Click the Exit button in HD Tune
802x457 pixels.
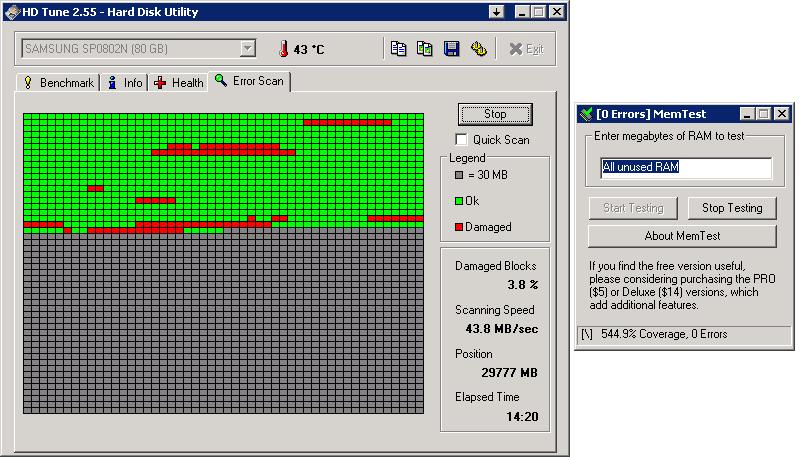coord(526,49)
